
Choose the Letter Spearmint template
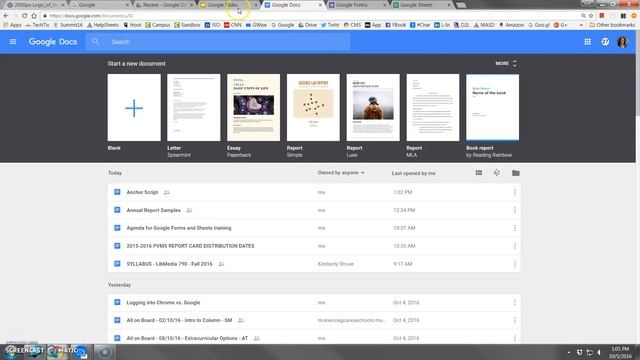193,108
